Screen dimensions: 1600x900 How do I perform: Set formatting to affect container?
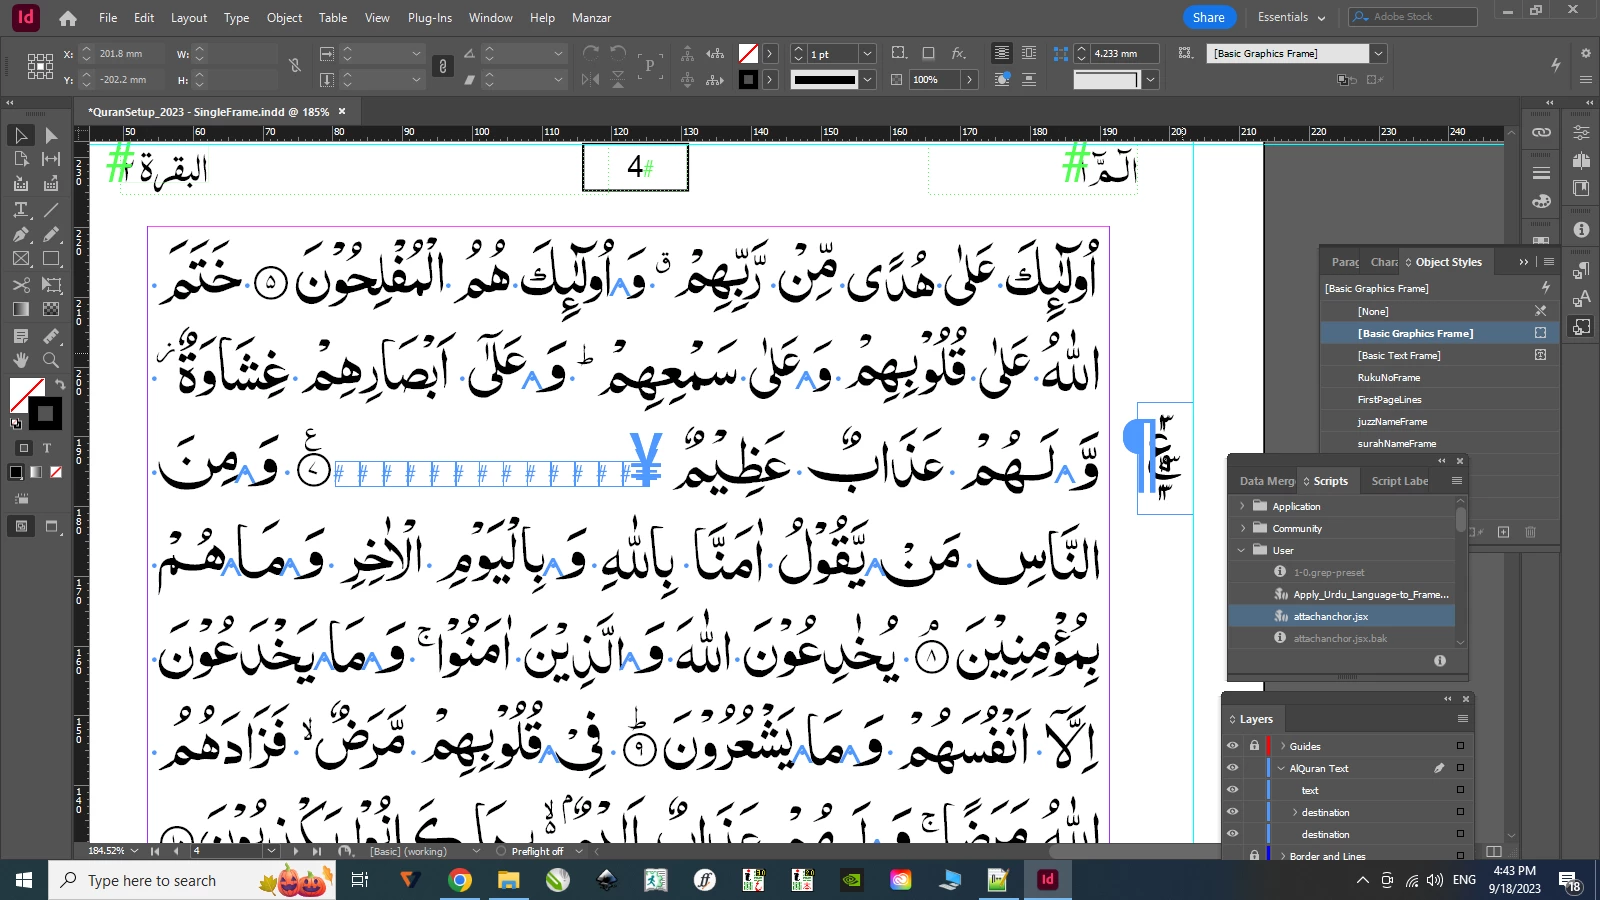24,448
